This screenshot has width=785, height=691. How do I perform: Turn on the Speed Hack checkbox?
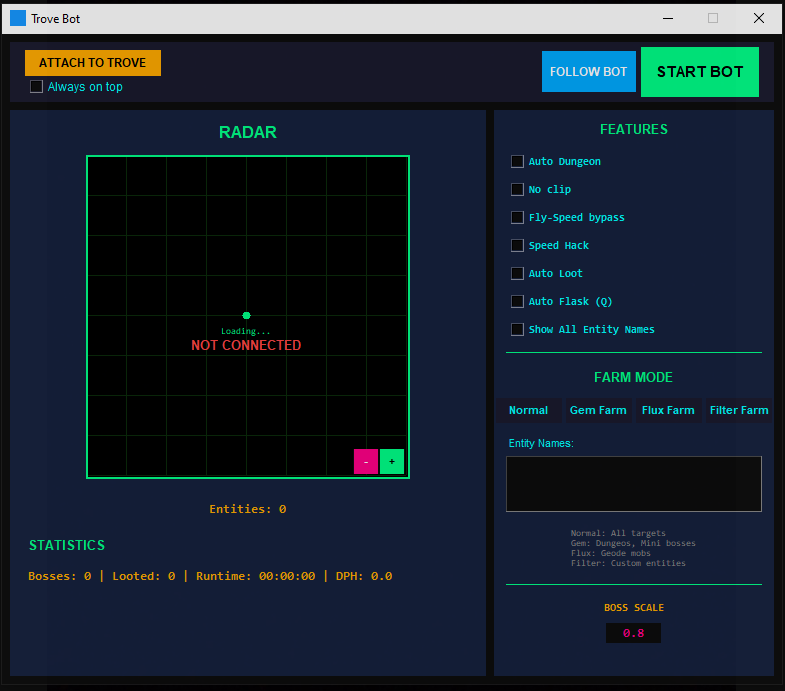tap(517, 245)
